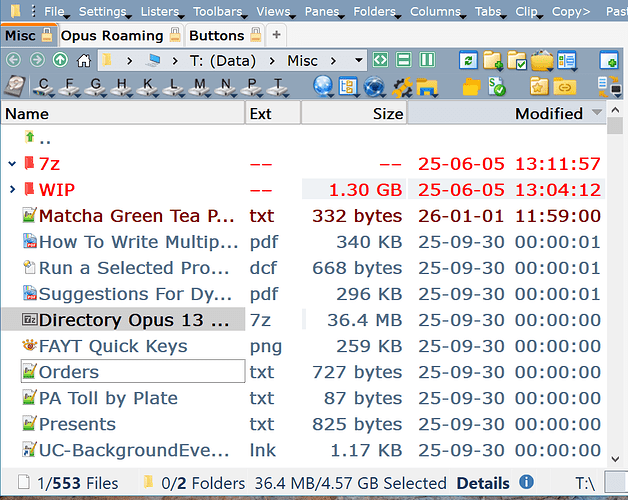
Task: Open the view mode list icon
Action: (x=567, y=60)
